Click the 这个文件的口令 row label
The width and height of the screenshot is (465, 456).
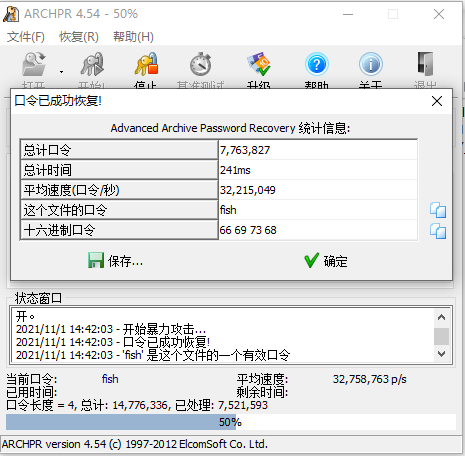coord(119,210)
